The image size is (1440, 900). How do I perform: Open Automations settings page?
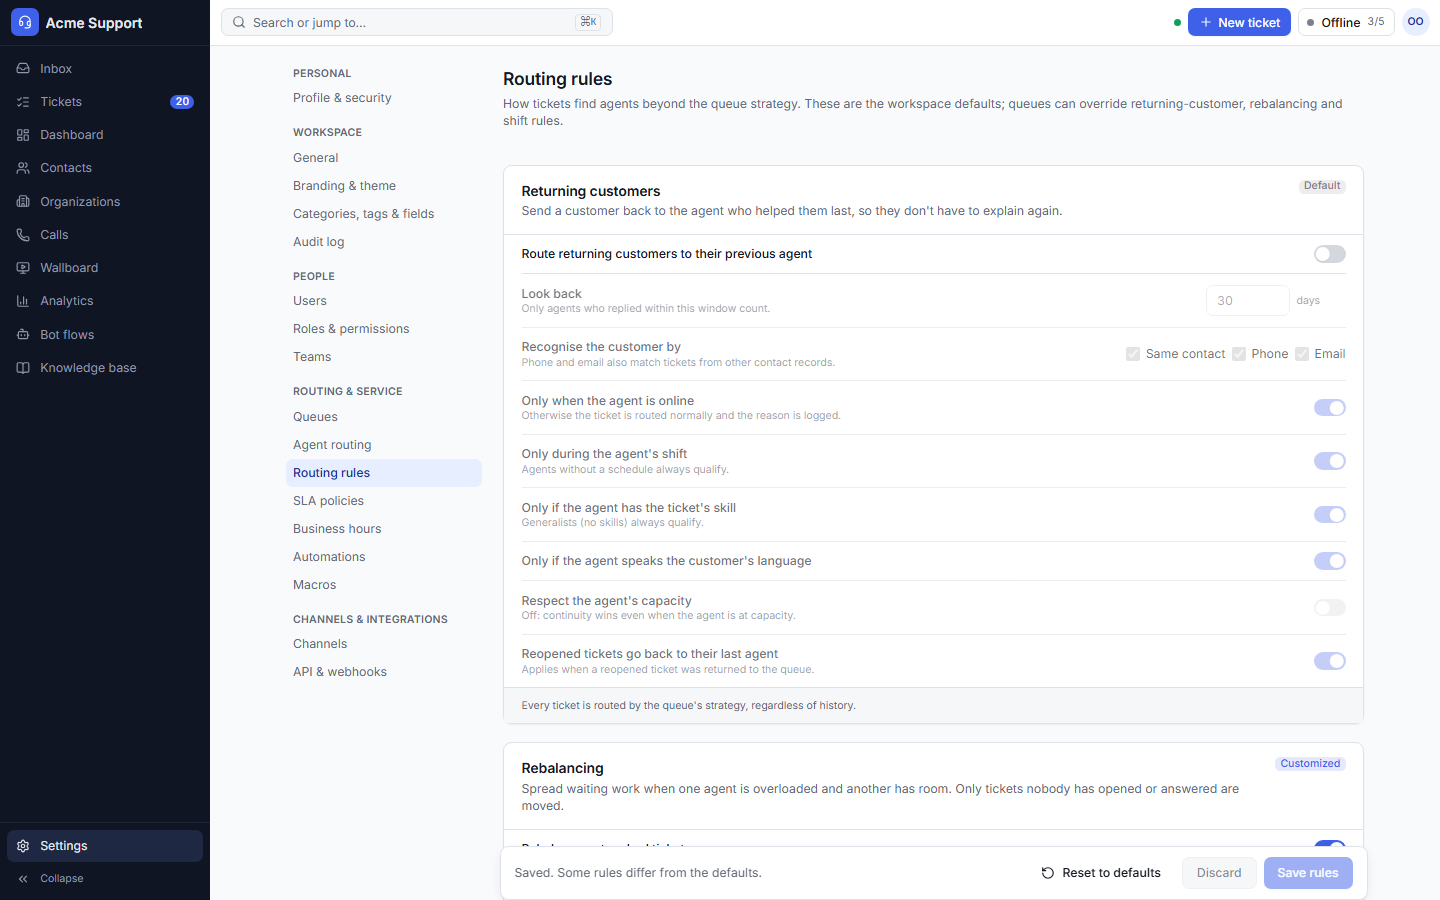tap(384, 557)
